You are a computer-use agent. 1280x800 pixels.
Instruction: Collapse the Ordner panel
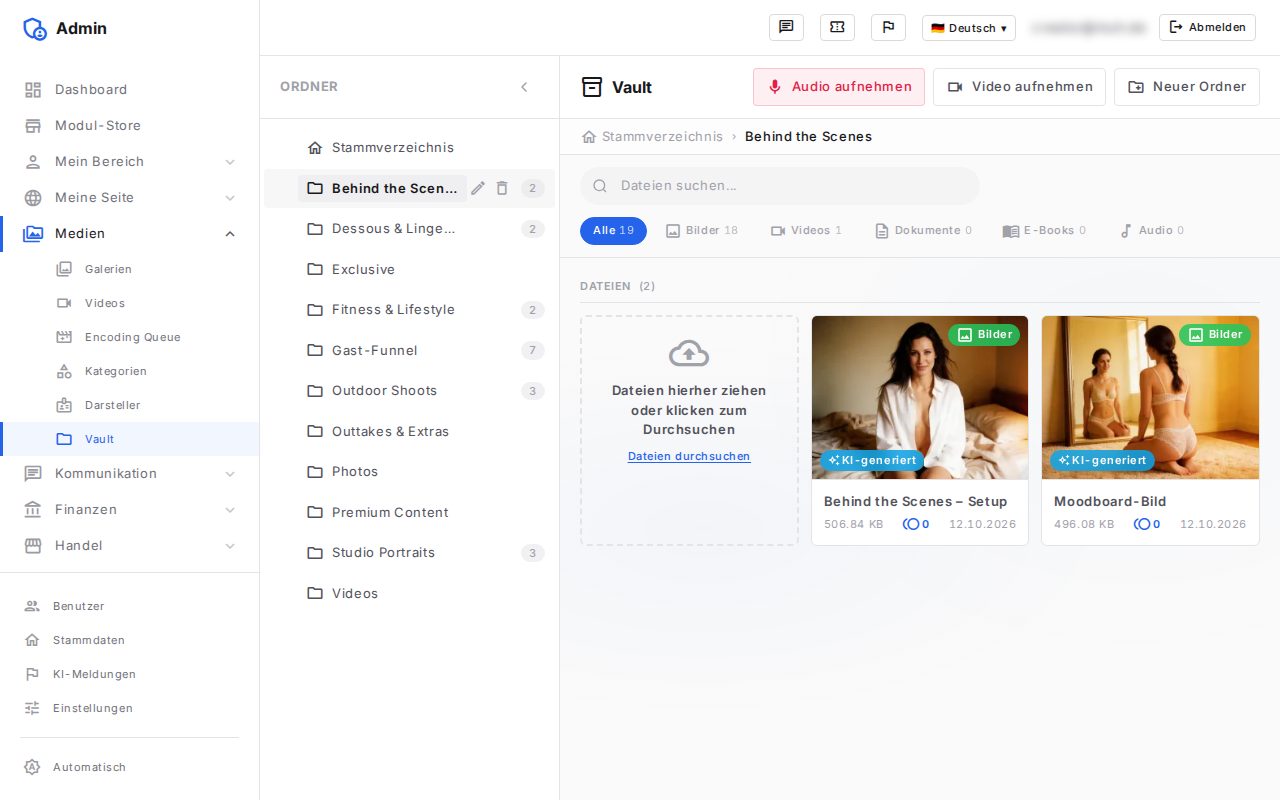pyautogui.click(x=524, y=87)
